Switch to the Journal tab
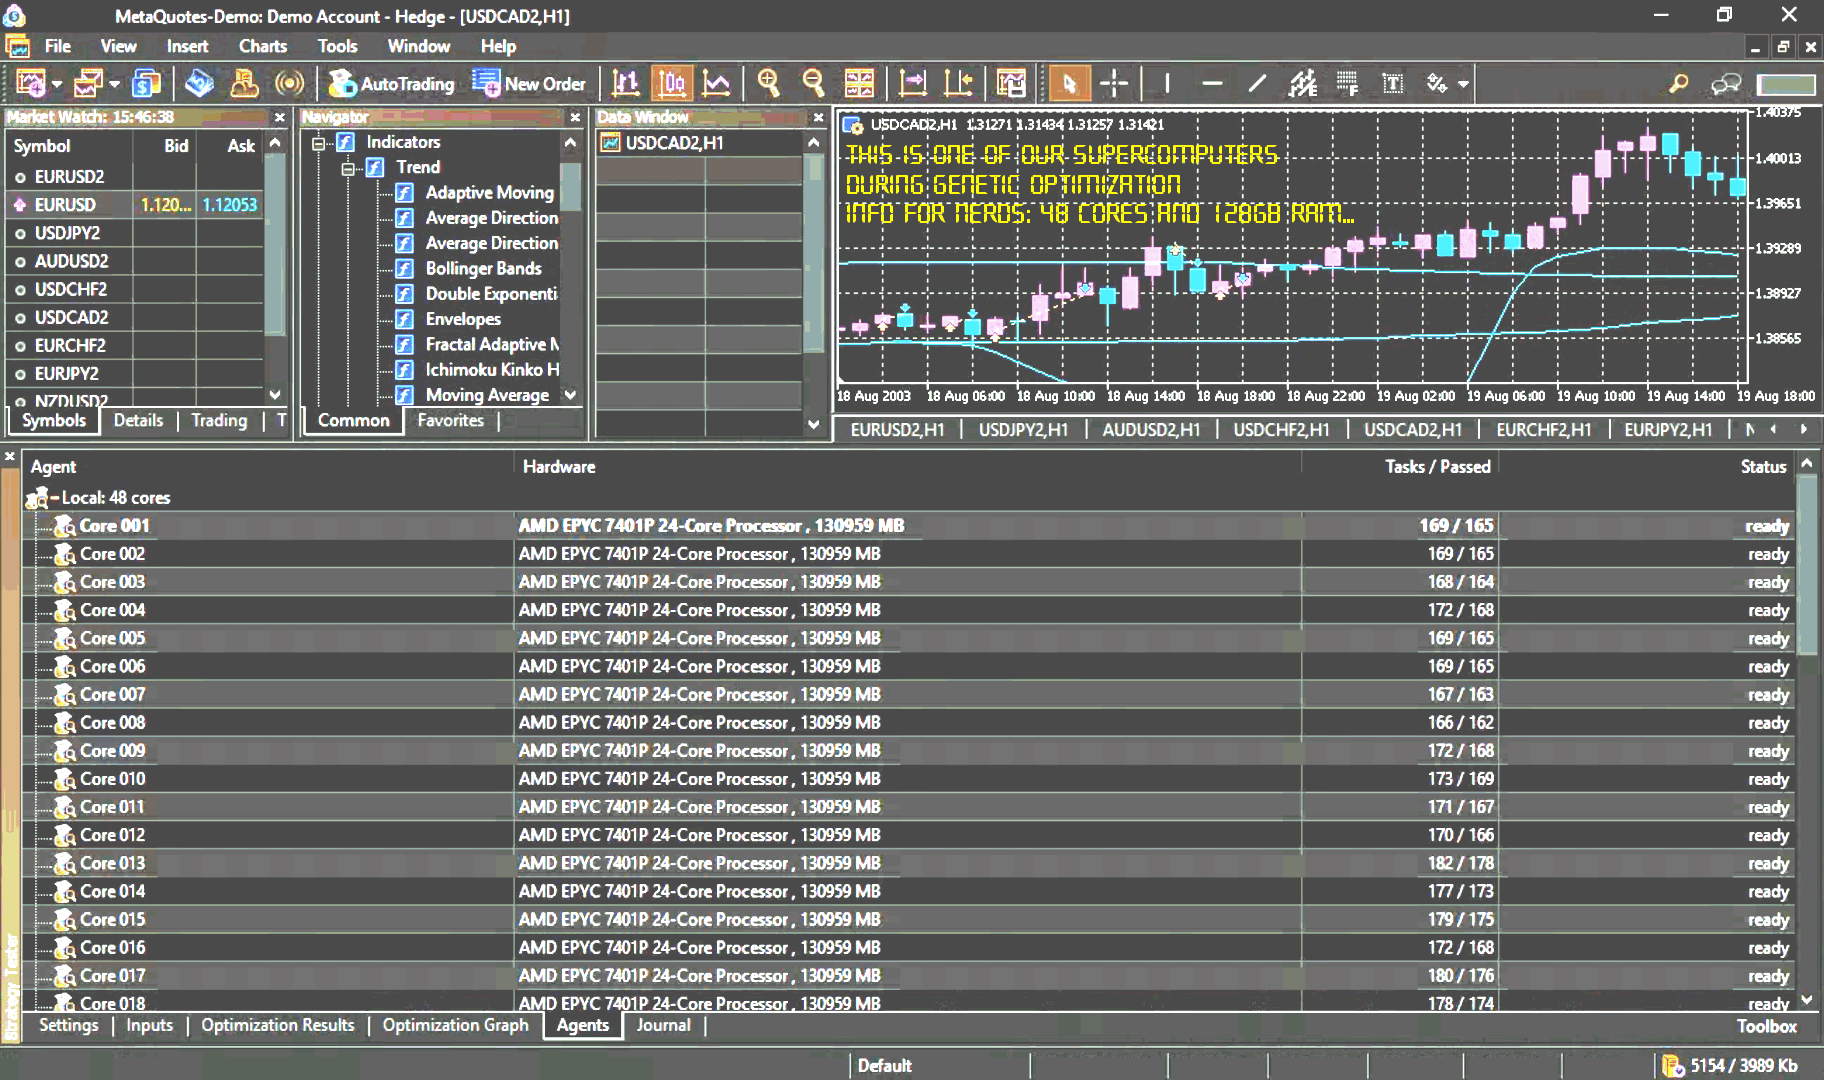This screenshot has height=1080, width=1824. pyautogui.click(x=663, y=1025)
